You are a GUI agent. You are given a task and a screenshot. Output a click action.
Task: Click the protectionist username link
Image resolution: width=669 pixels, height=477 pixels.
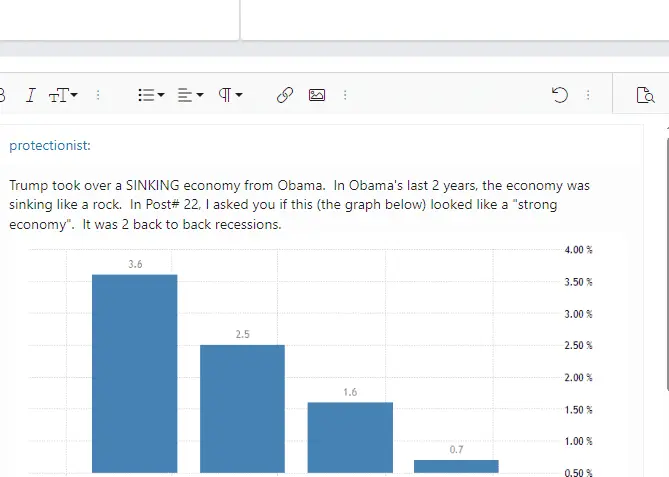pyautogui.click(x=50, y=146)
